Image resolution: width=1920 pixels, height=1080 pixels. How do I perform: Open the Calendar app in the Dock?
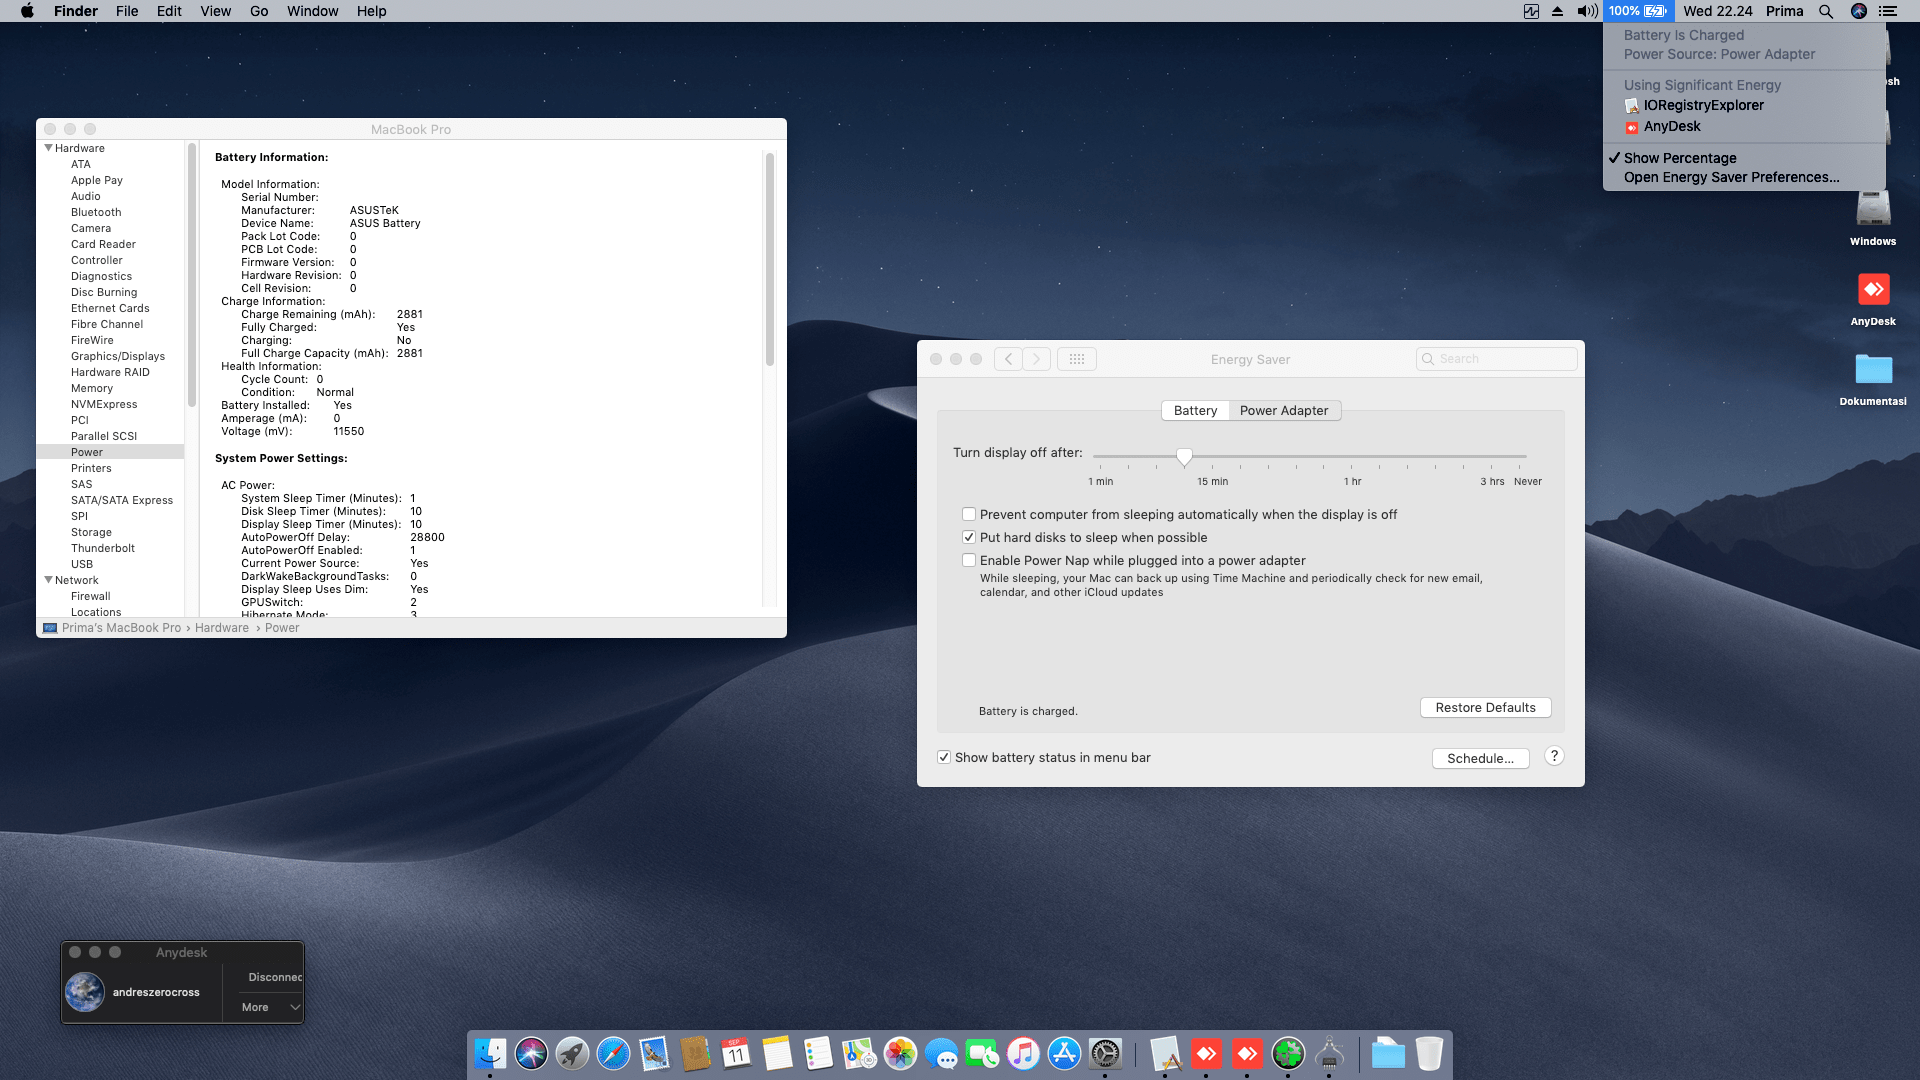pyautogui.click(x=736, y=1053)
